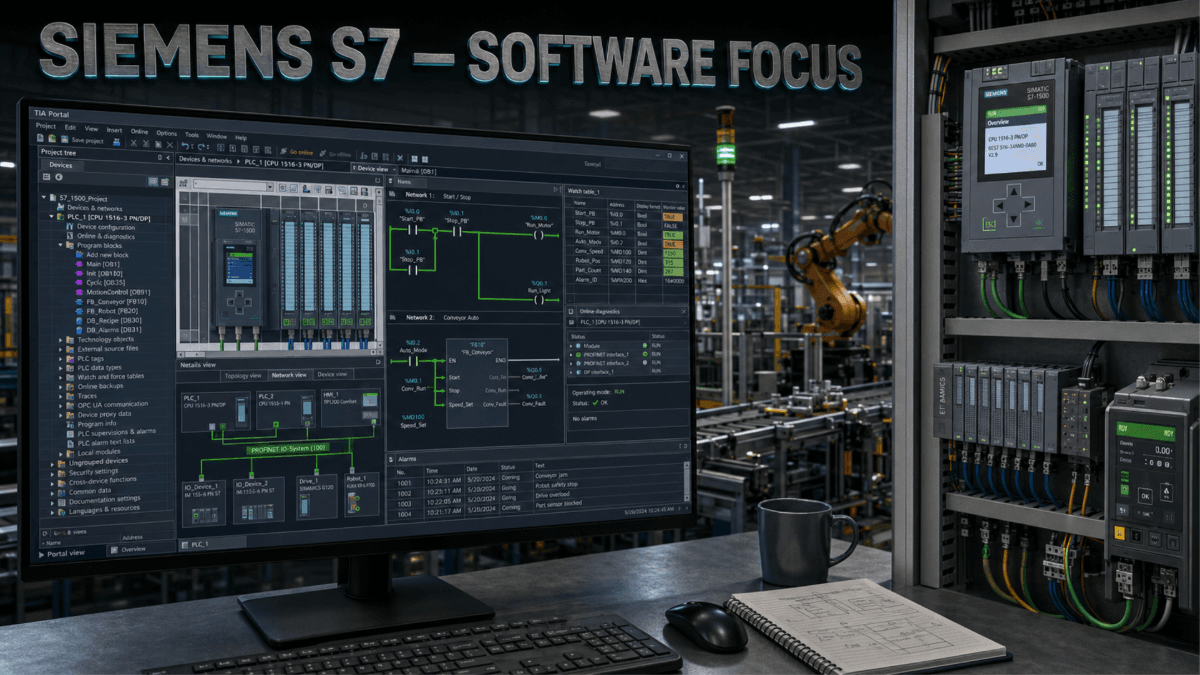Select the Drive_1 SINAMICS G120 device
The width and height of the screenshot is (1200, 675).
tap(317, 497)
